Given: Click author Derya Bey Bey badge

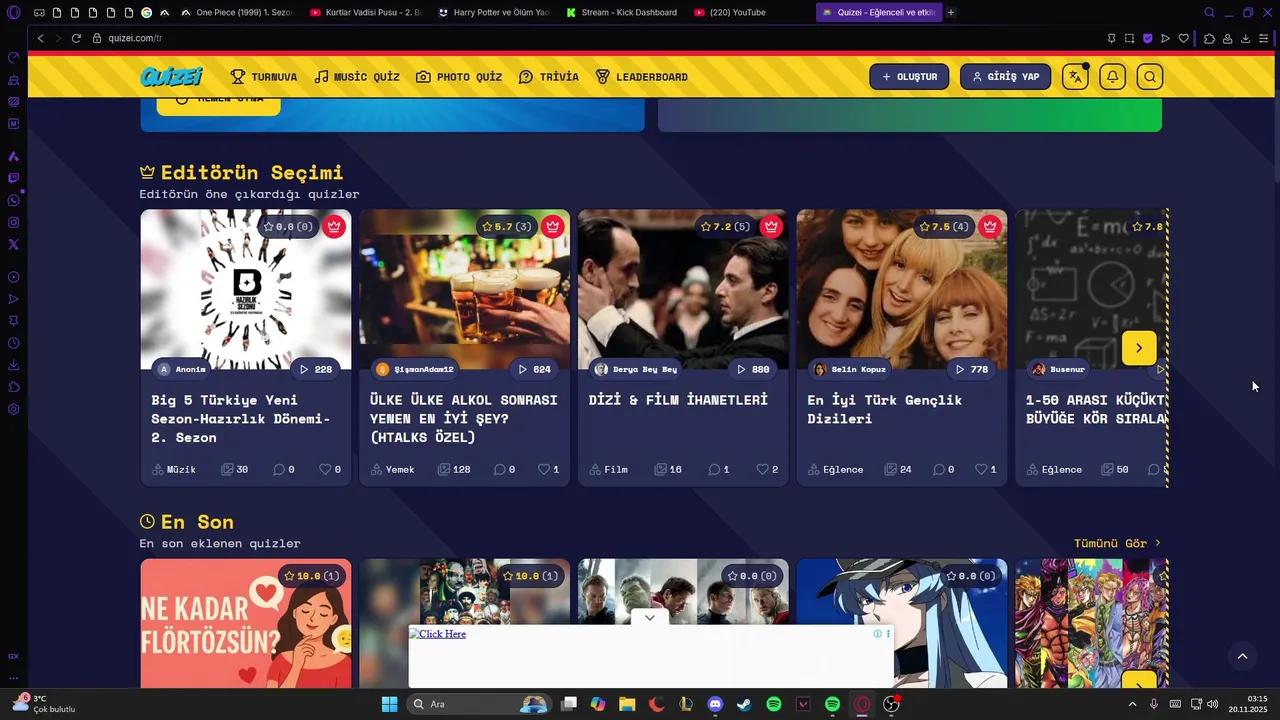Looking at the screenshot, I should click(636, 369).
